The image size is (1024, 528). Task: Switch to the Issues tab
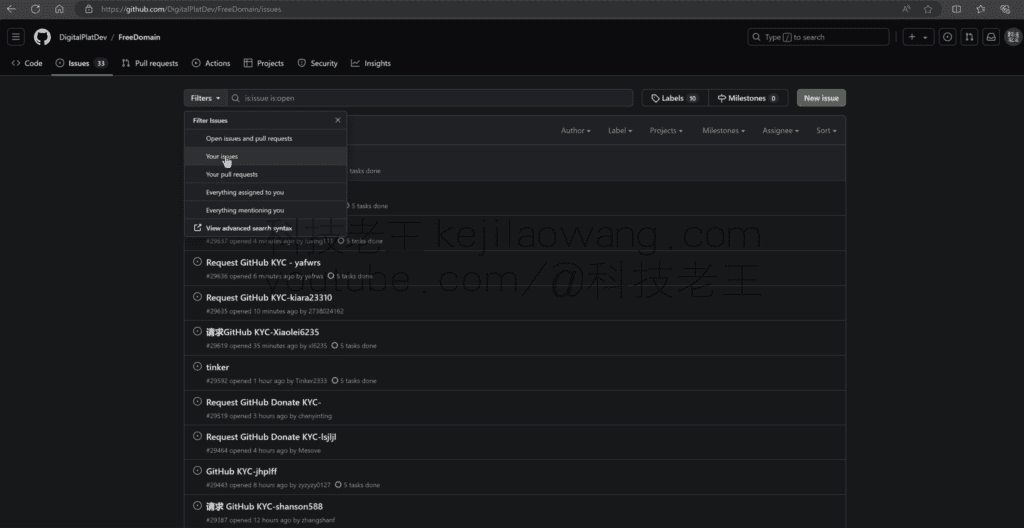click(82, 63)
